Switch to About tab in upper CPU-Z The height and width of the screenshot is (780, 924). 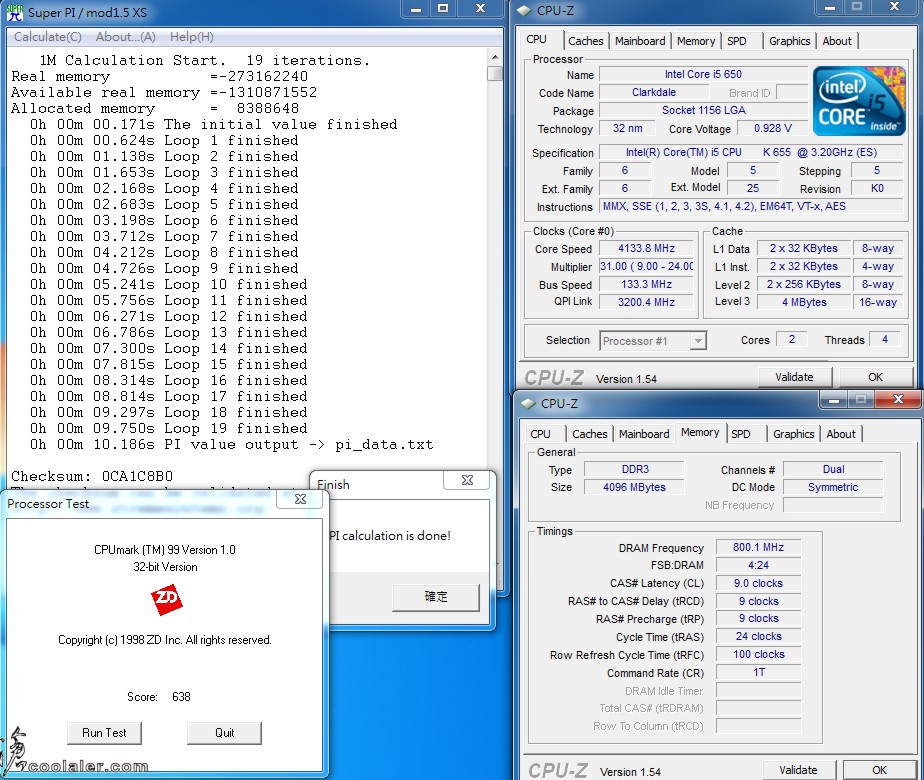coord(837,41)
